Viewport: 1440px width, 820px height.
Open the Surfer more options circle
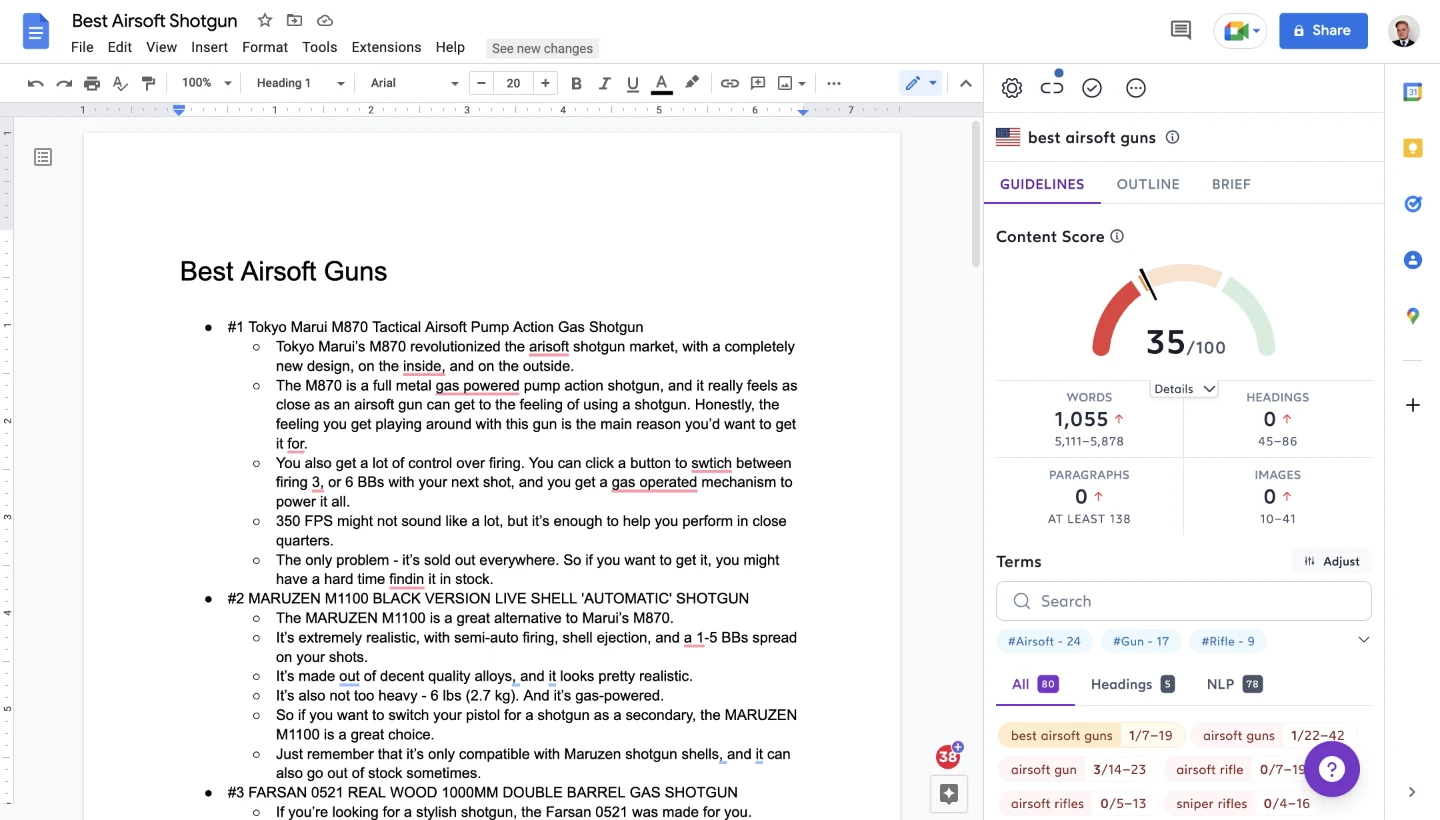pyautogui.click(x=1136, y=88)
